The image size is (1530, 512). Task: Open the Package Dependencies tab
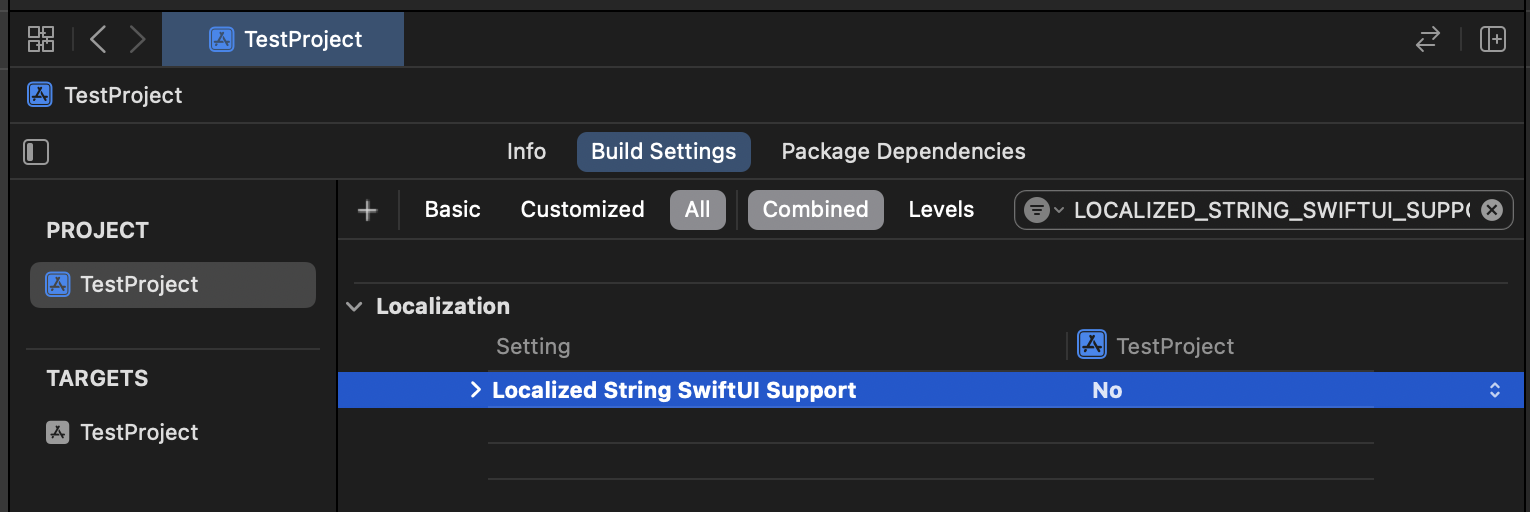pyautogui.click(x=903, y=152)
